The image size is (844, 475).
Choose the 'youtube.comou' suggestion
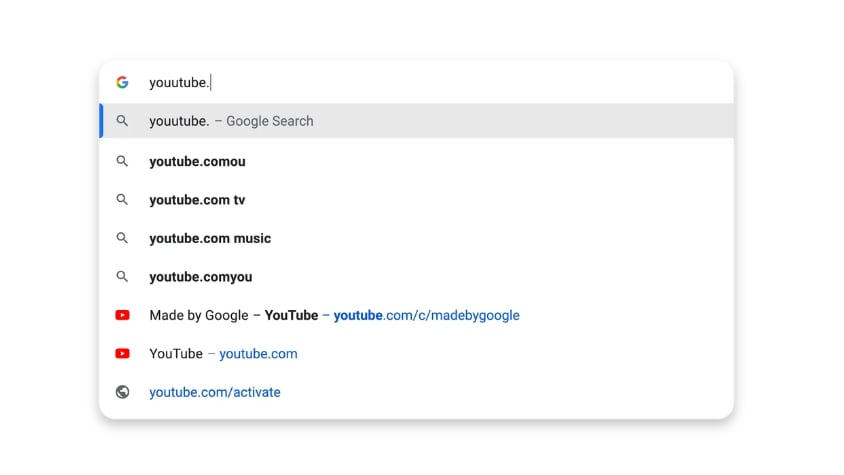(197, 161)
